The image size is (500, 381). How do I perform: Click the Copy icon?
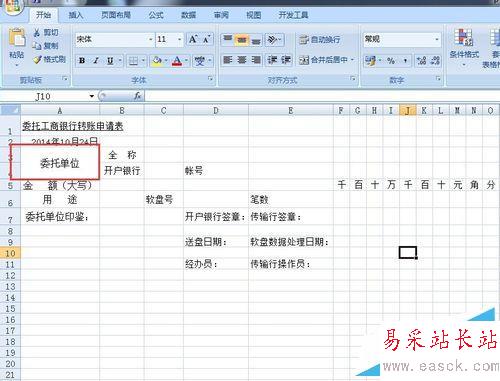(x=37, y=46)
